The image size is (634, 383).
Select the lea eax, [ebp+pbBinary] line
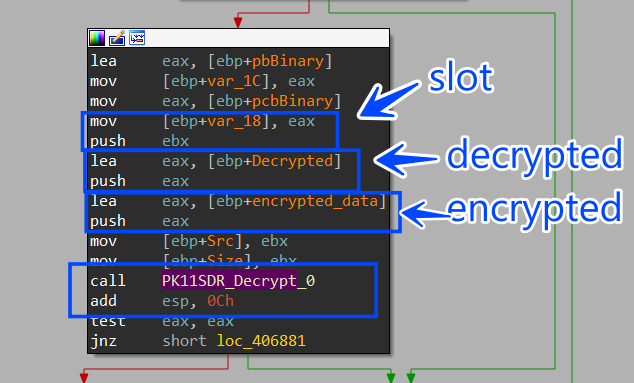211,61
